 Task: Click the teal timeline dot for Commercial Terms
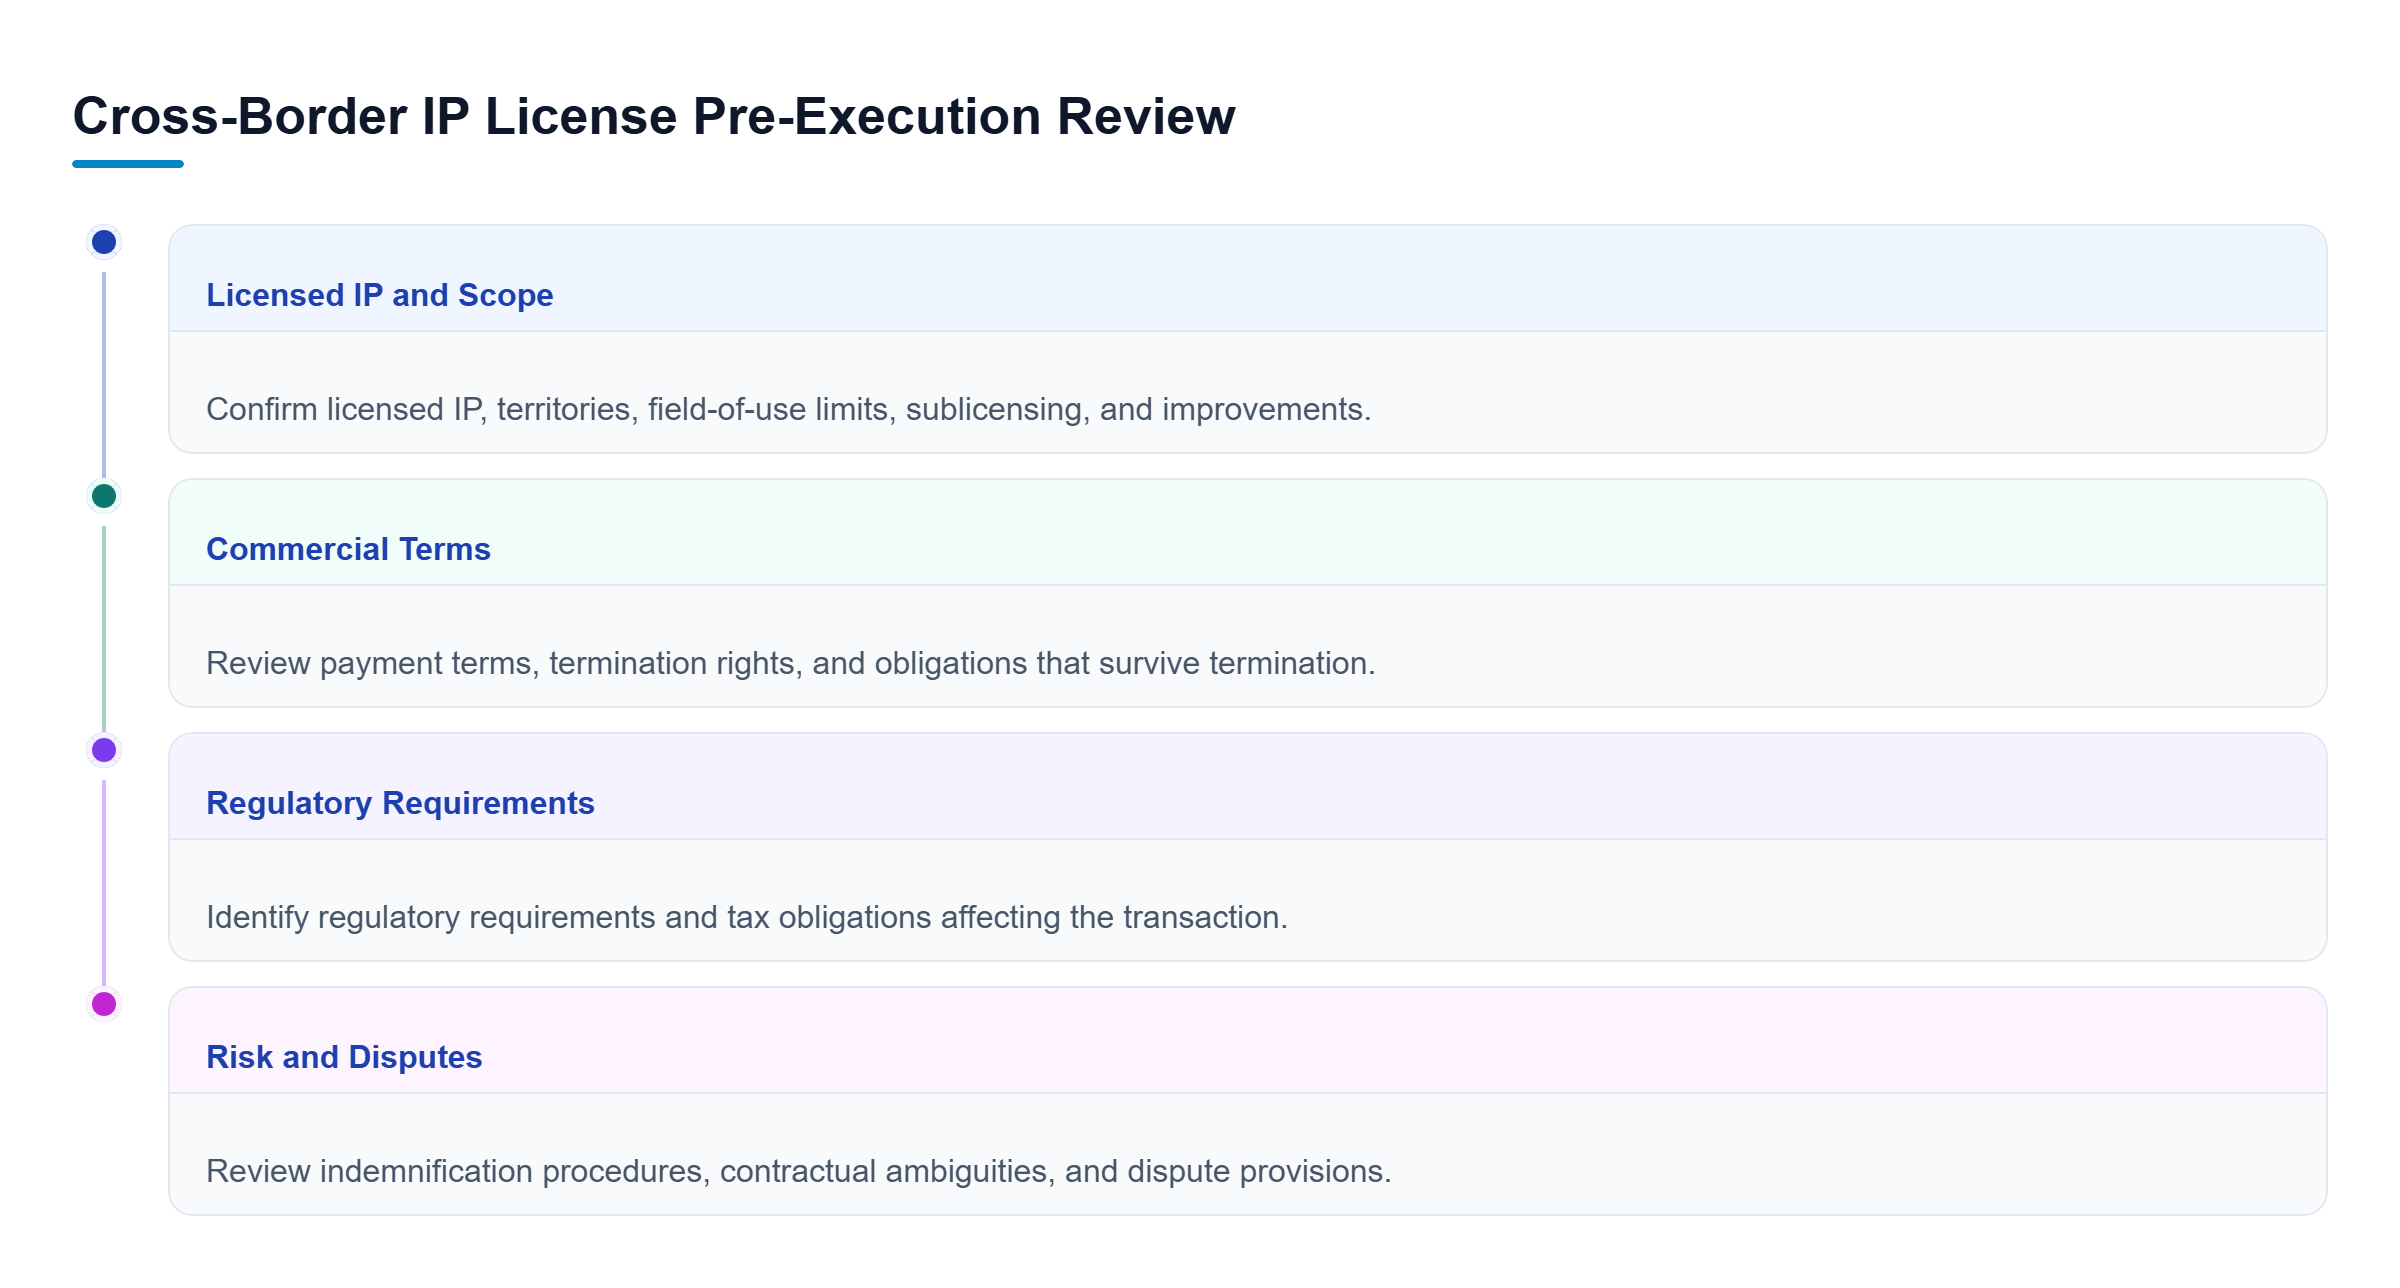104,496
